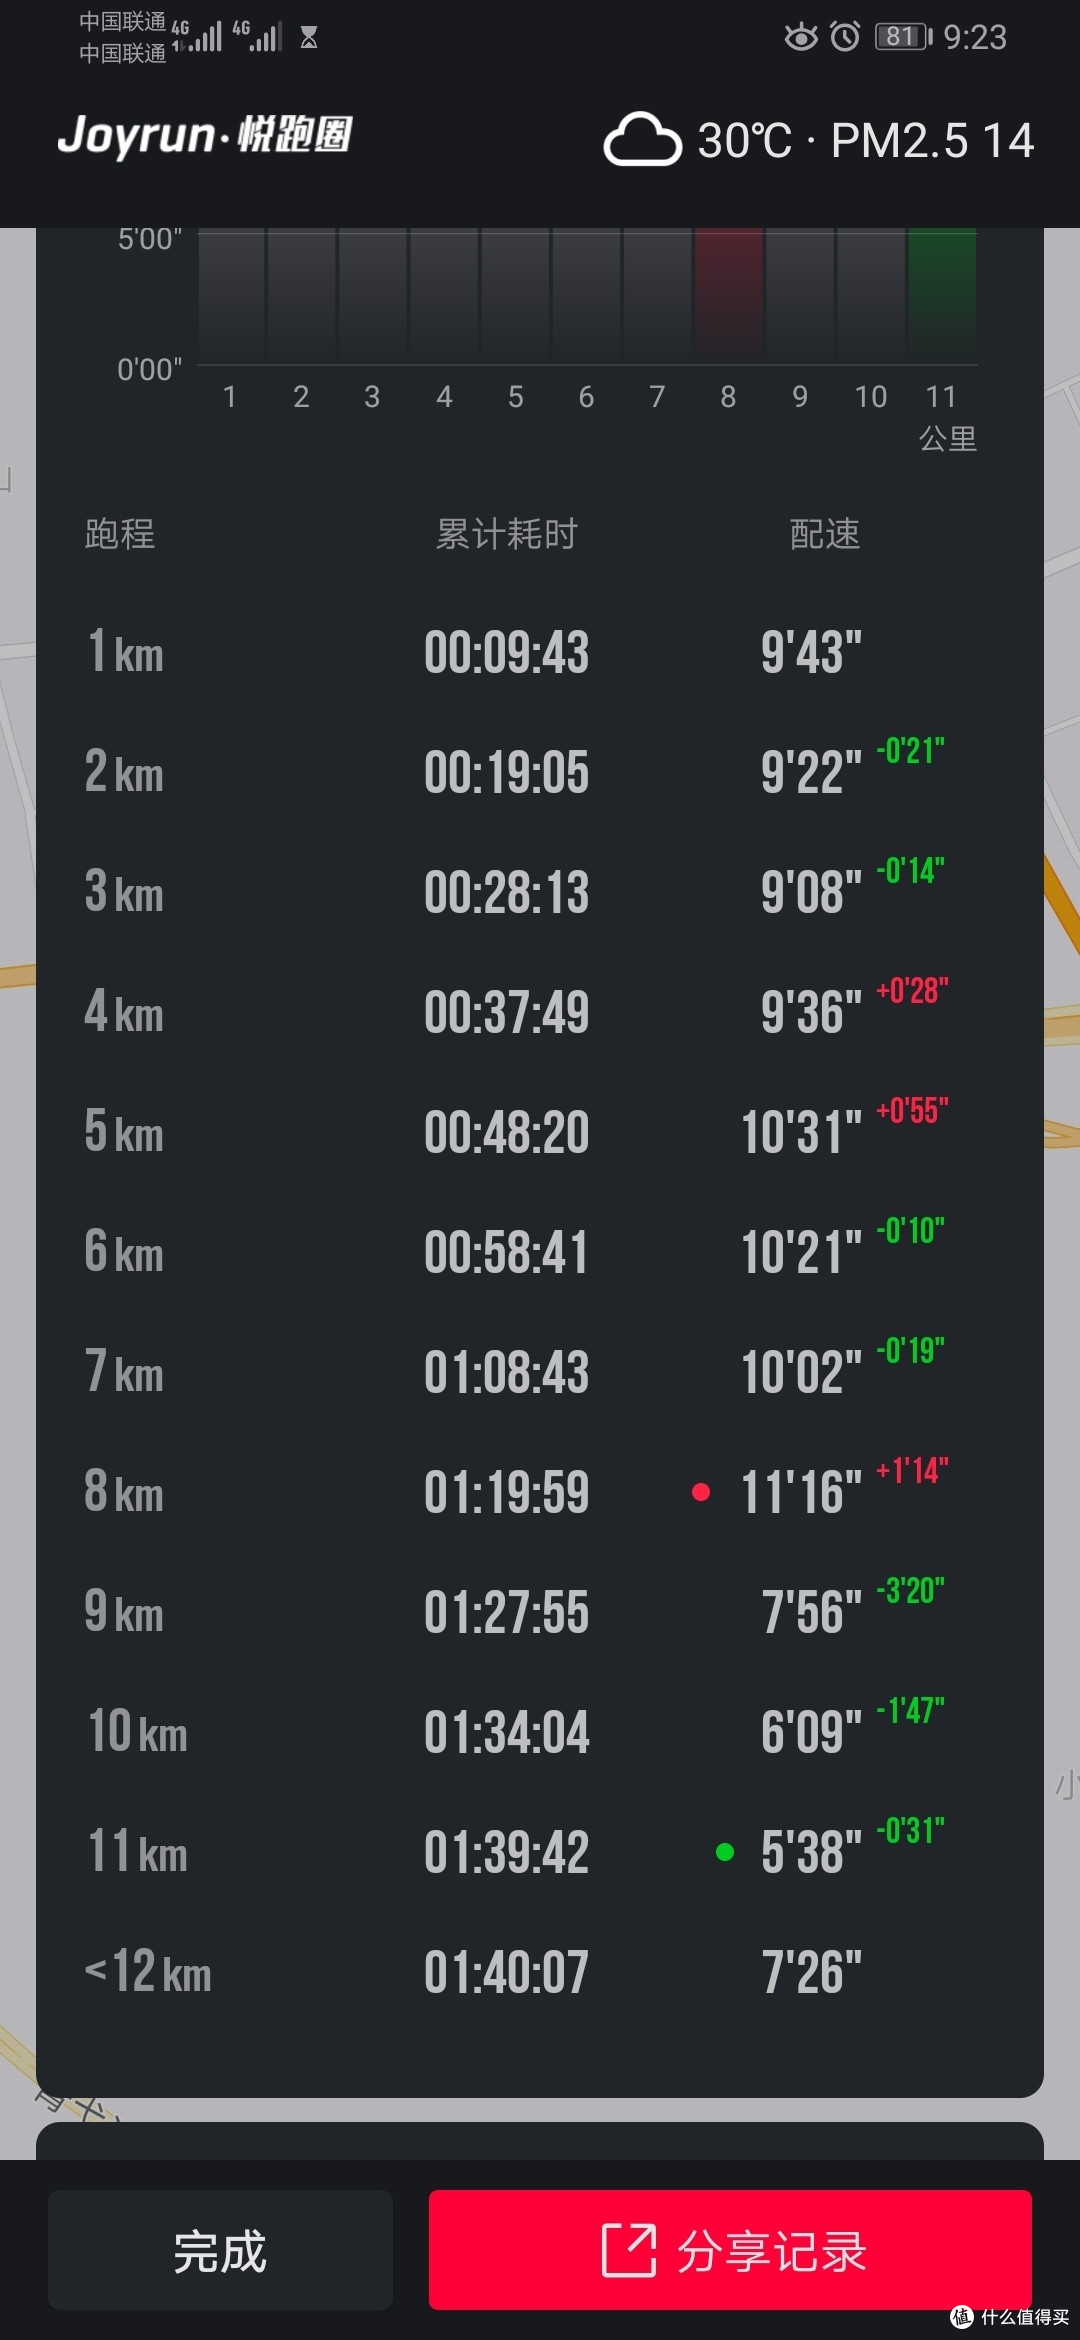Screen dimensions: 1080x2340
Task: Tap the green fastest-pace dot marker
Action: pyautogui.click(x=725, y=1852)
